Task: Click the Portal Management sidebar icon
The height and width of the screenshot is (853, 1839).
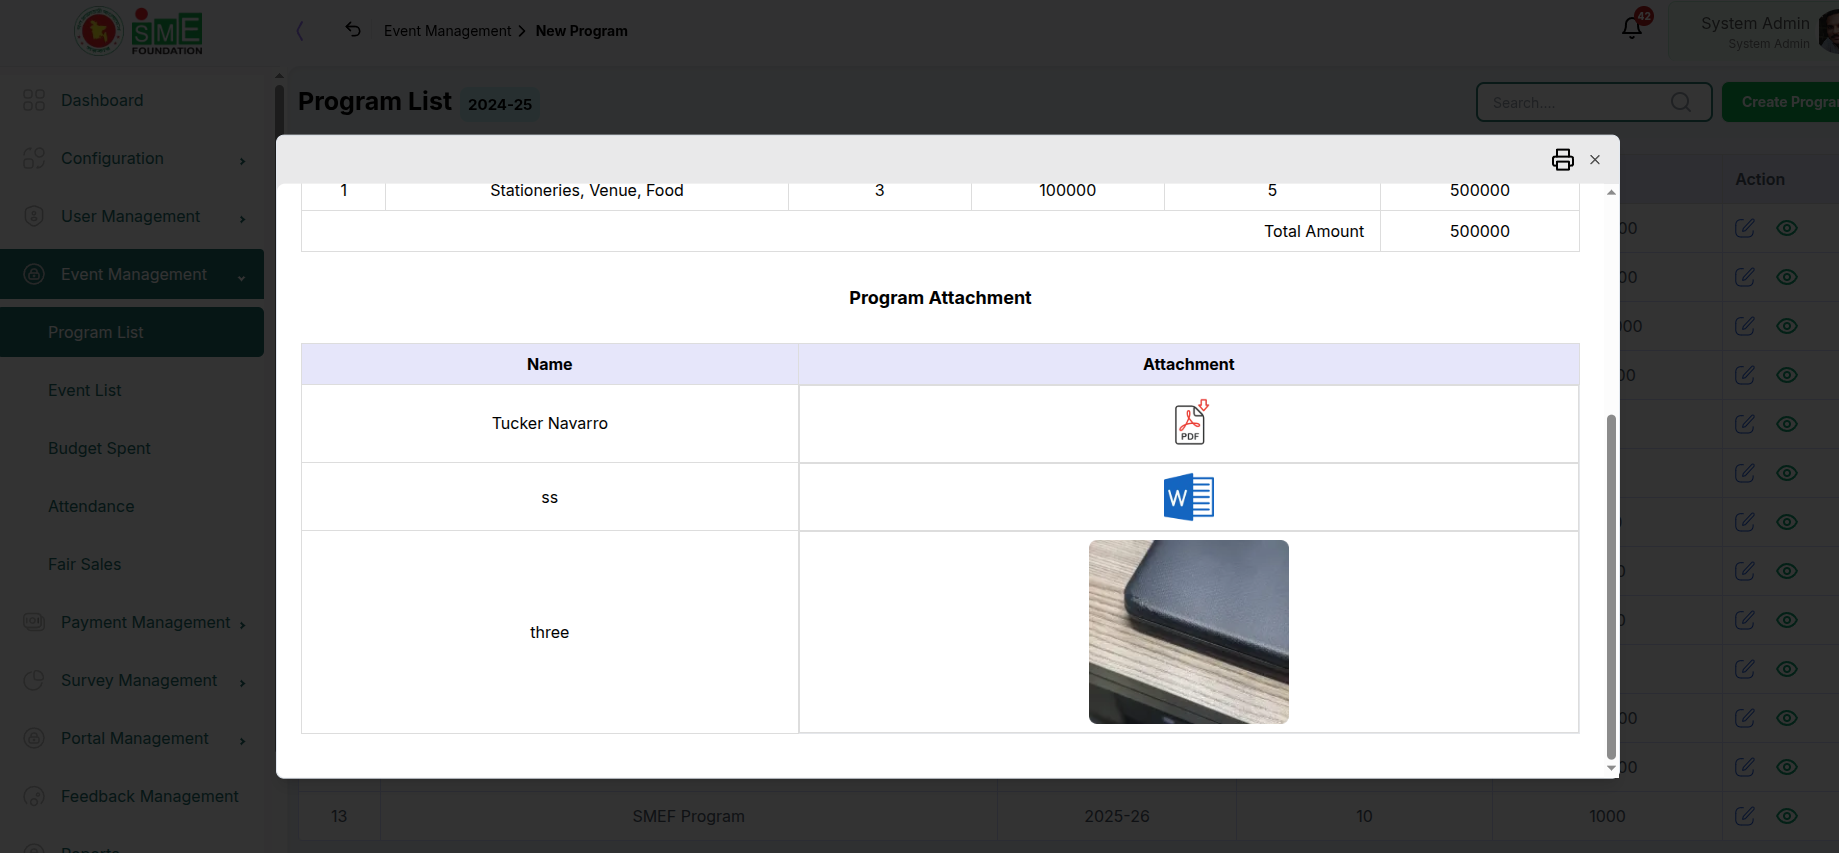Action: (34, 738)
